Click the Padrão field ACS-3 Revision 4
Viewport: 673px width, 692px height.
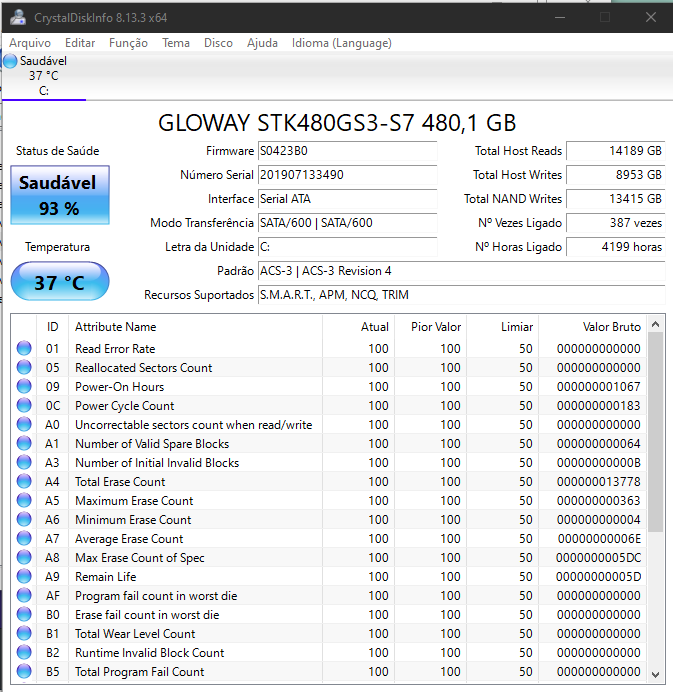tap(462, 271)
